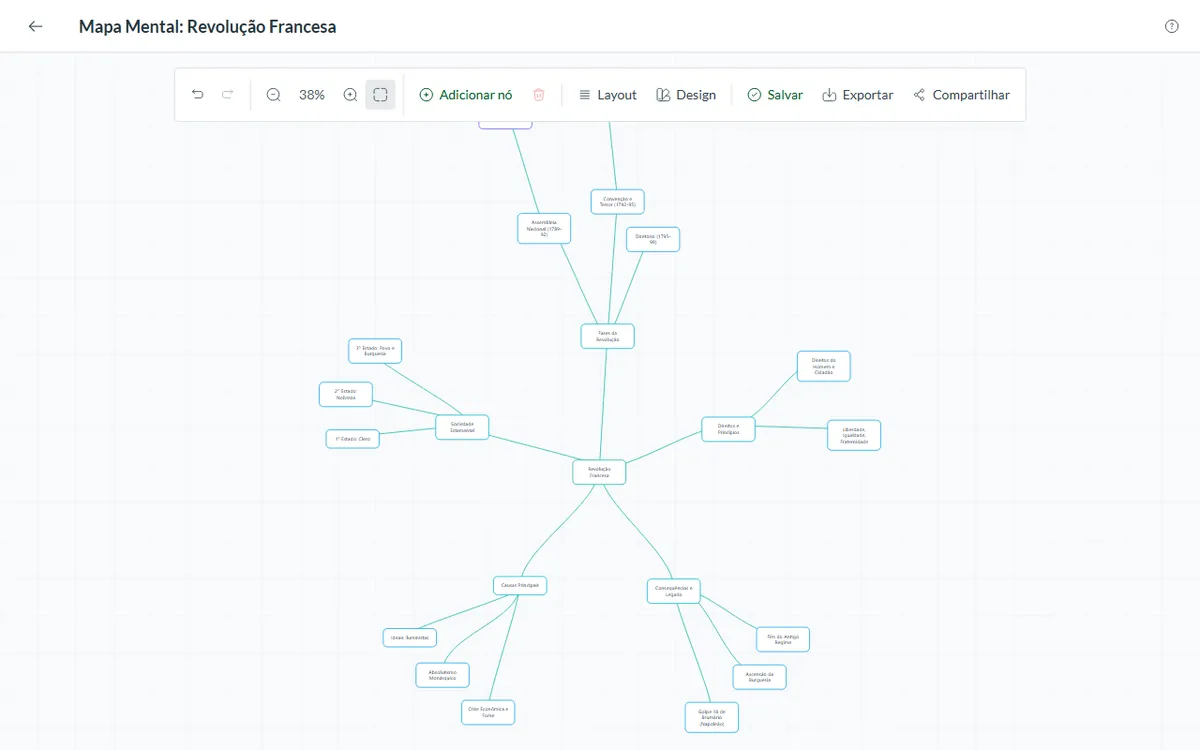Select the 2º Estado: Nobreza node
This screenshot has width=1200, height=750.
[346, 394]
